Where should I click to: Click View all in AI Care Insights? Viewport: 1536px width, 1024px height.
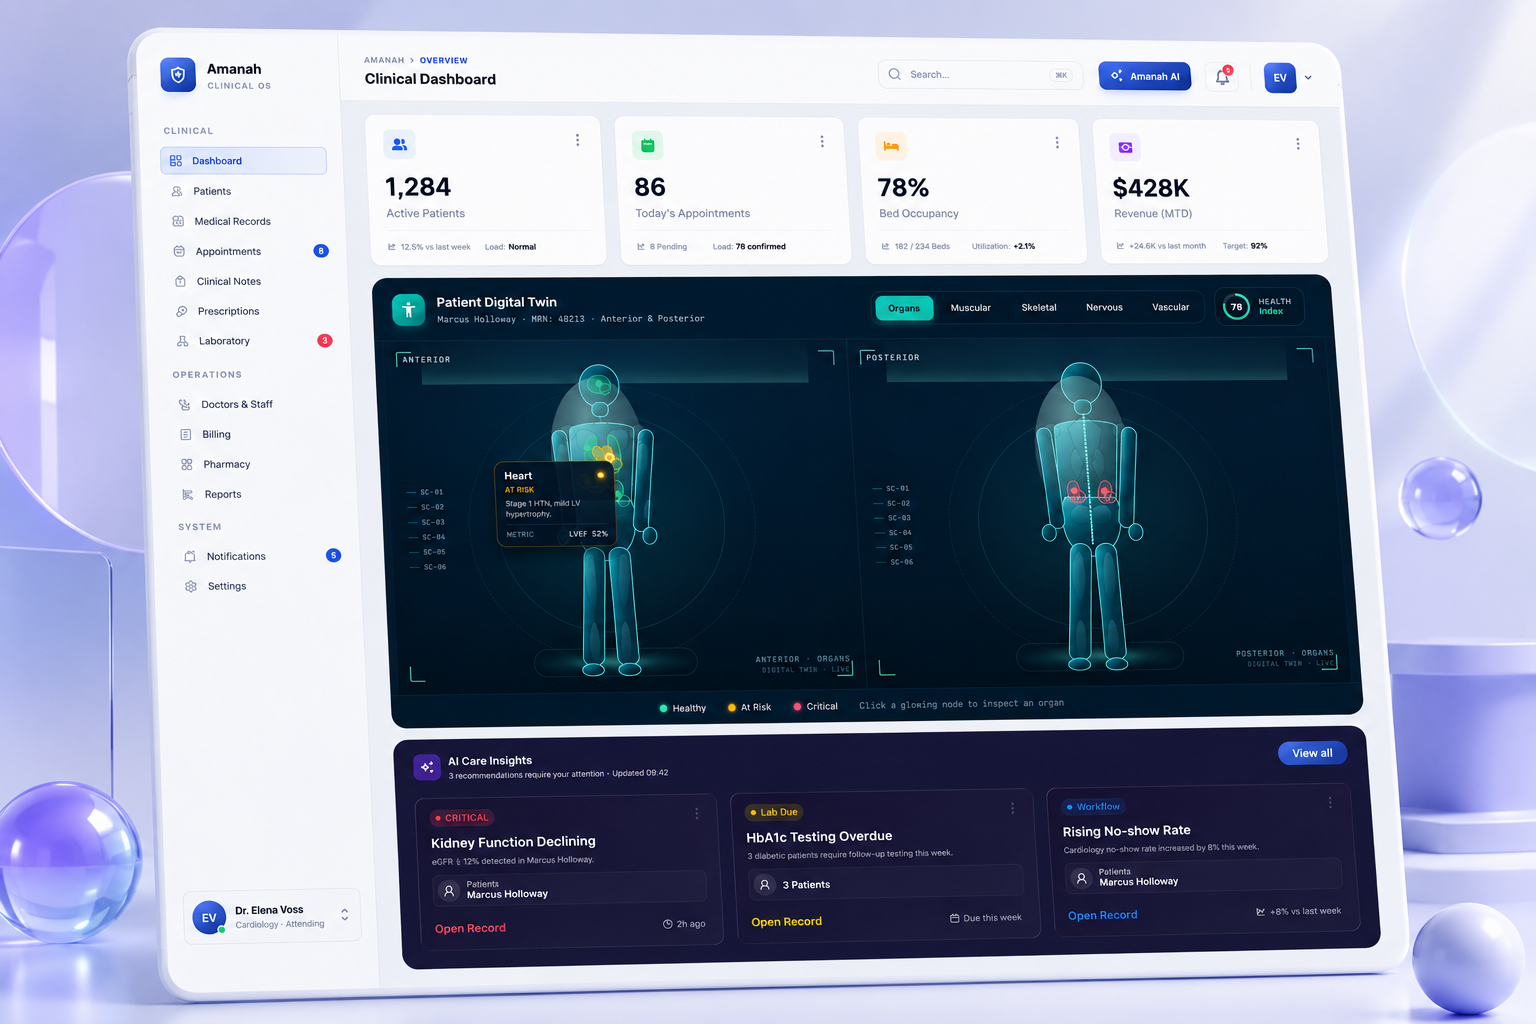tap(1312, 753)
